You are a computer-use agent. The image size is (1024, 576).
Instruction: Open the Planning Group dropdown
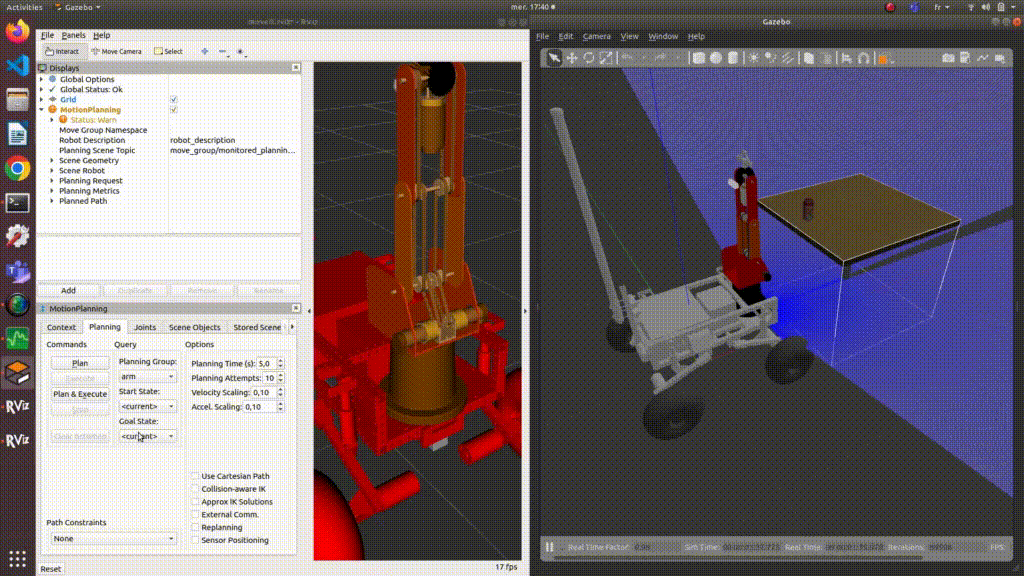coord(148,376)
